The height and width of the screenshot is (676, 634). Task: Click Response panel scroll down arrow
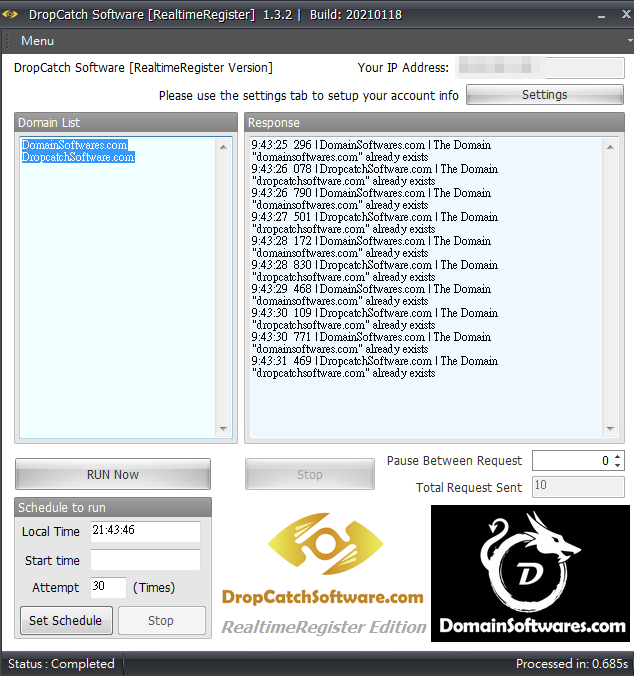tap(610, 428)
